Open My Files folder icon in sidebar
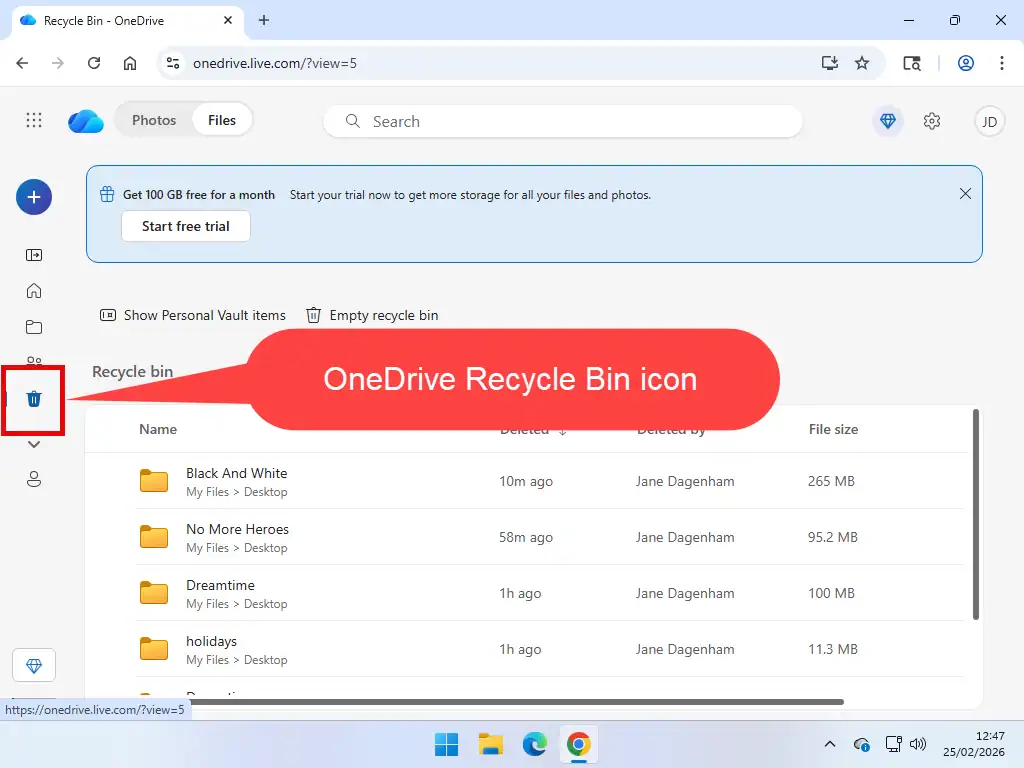Screen dimensions: 1024x768 tap(33, 327)
